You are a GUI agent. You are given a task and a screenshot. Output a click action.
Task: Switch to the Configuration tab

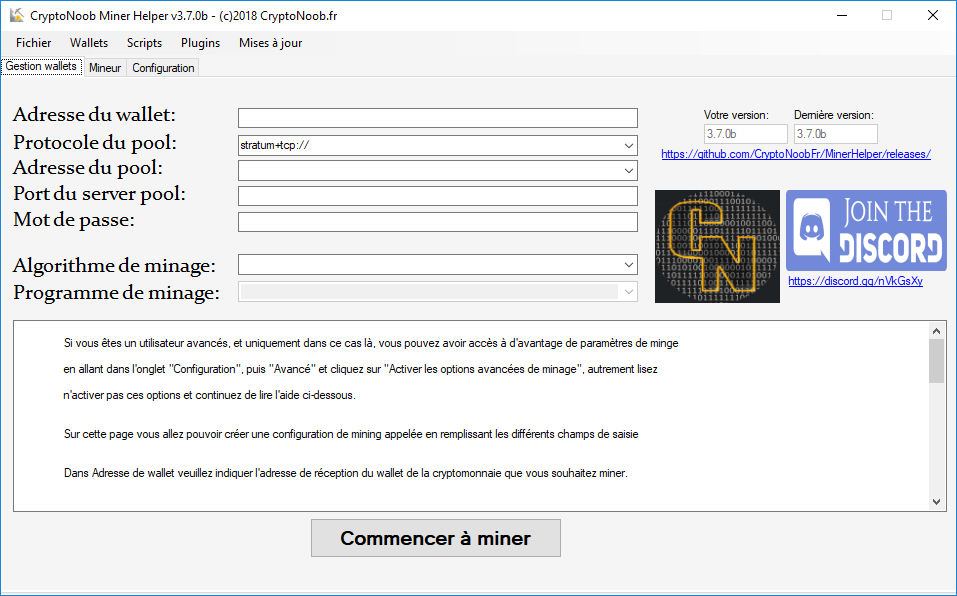point(164,68)
